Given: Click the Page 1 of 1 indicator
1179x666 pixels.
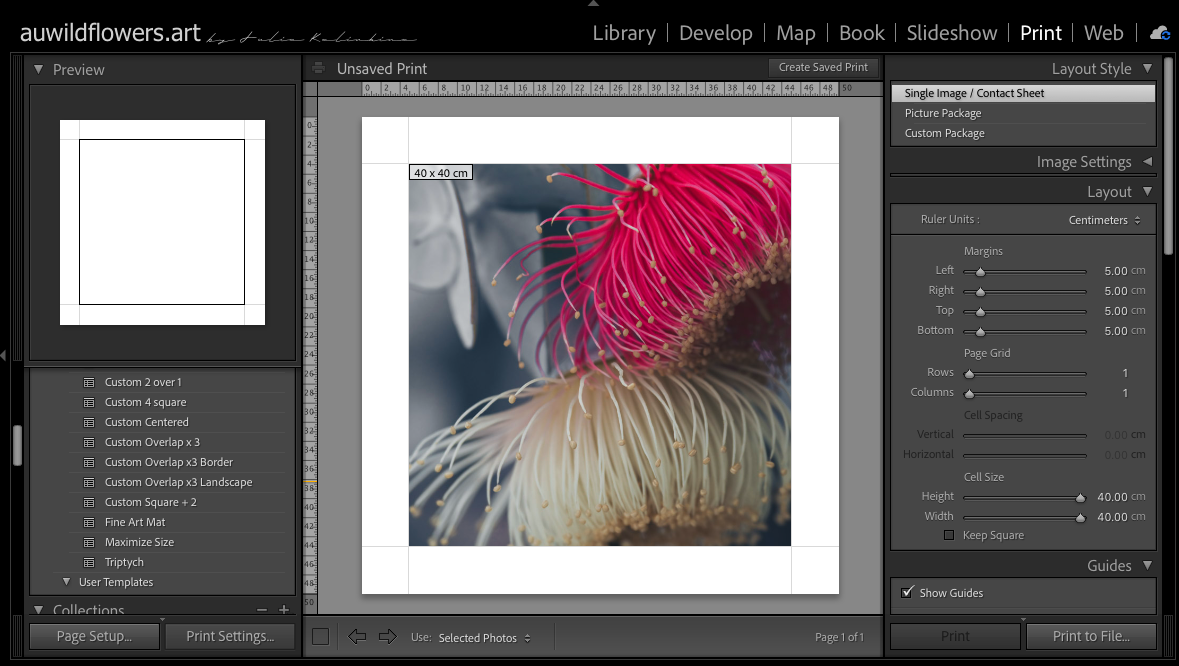Looking at the screenshot, I should click(x=839, y=637).
